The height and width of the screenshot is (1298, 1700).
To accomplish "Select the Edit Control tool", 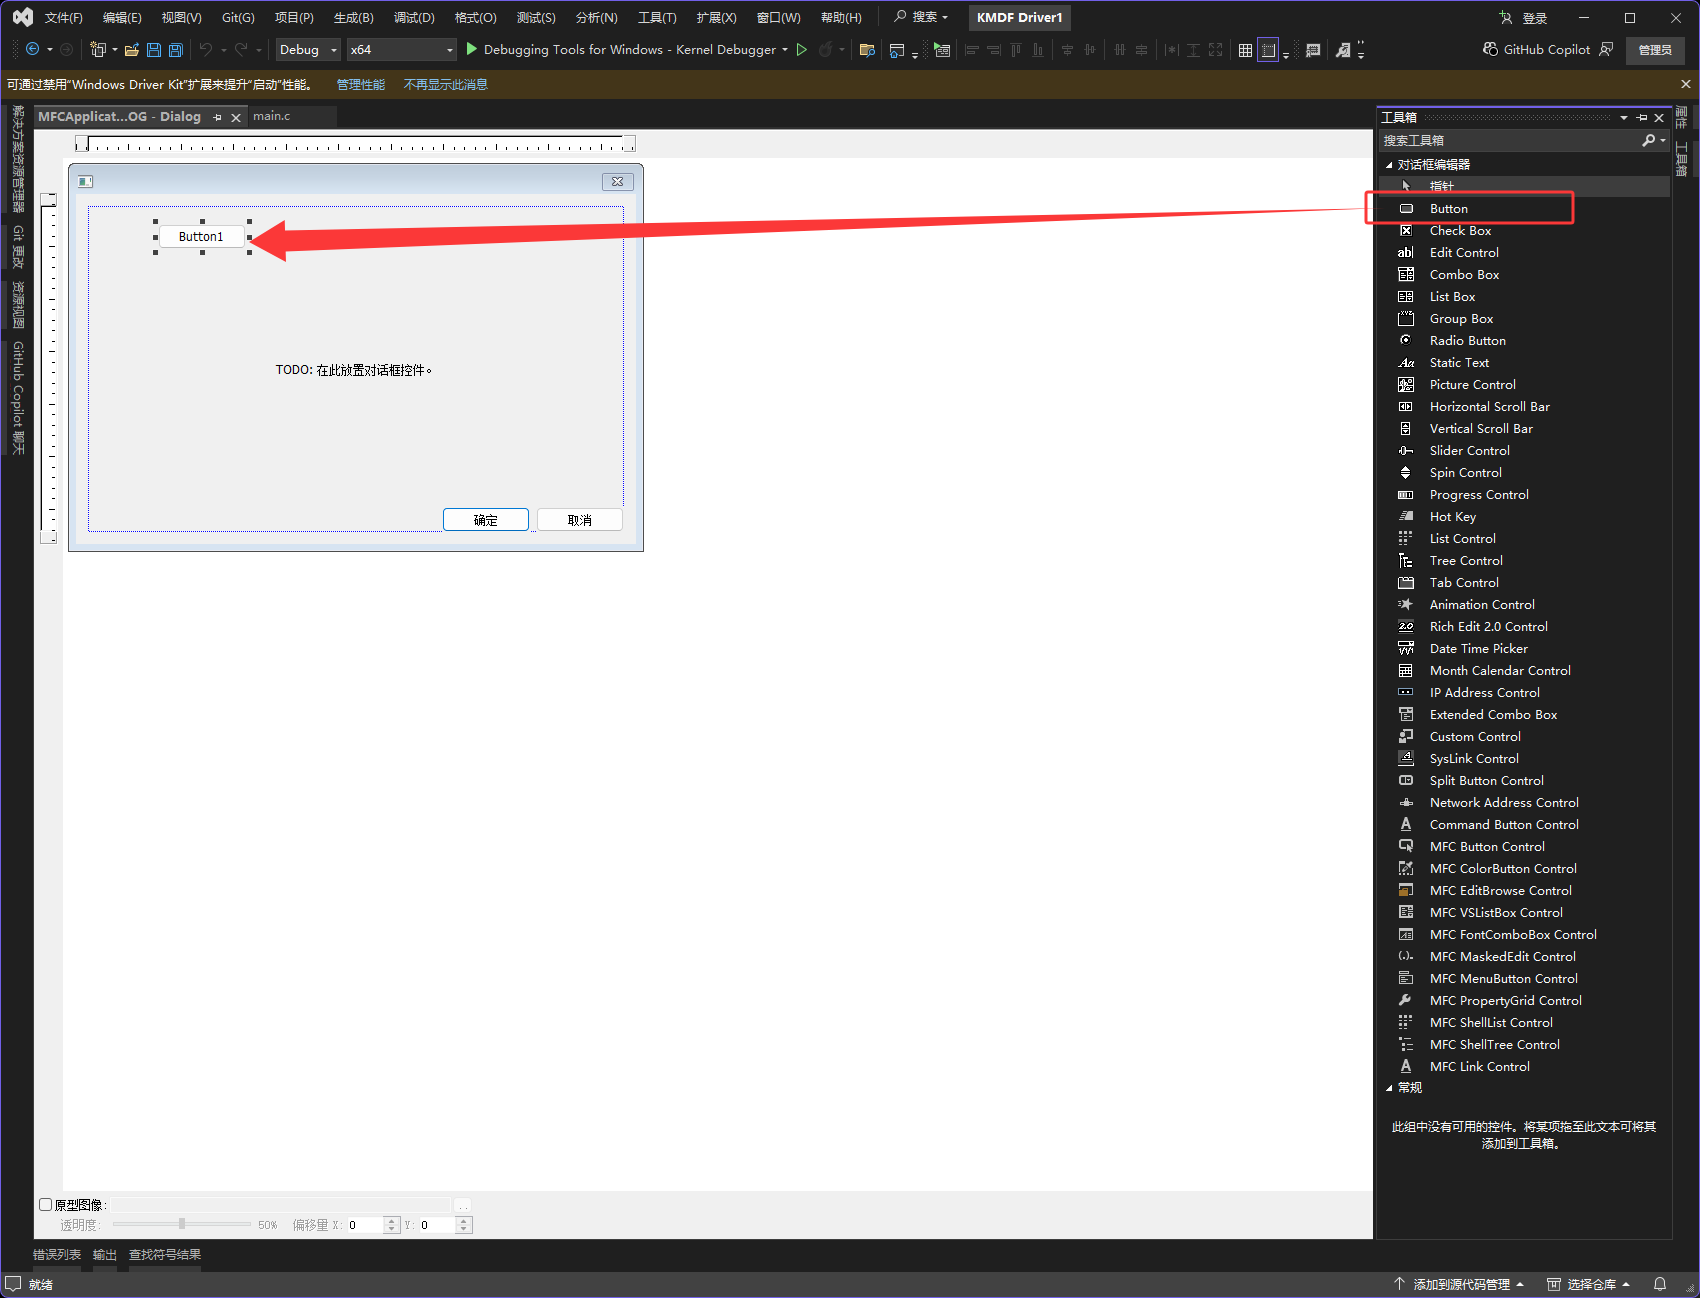I will tap(1524, 252).
